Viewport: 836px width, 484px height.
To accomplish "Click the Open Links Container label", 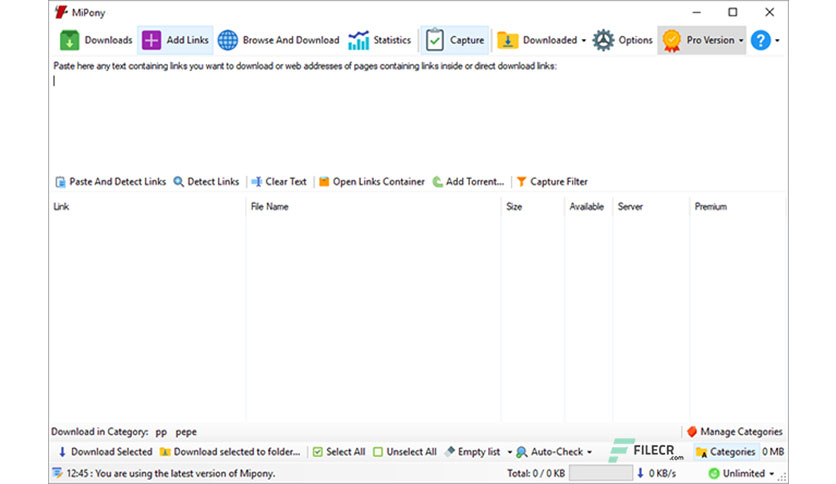I will [x=379, y=182].
